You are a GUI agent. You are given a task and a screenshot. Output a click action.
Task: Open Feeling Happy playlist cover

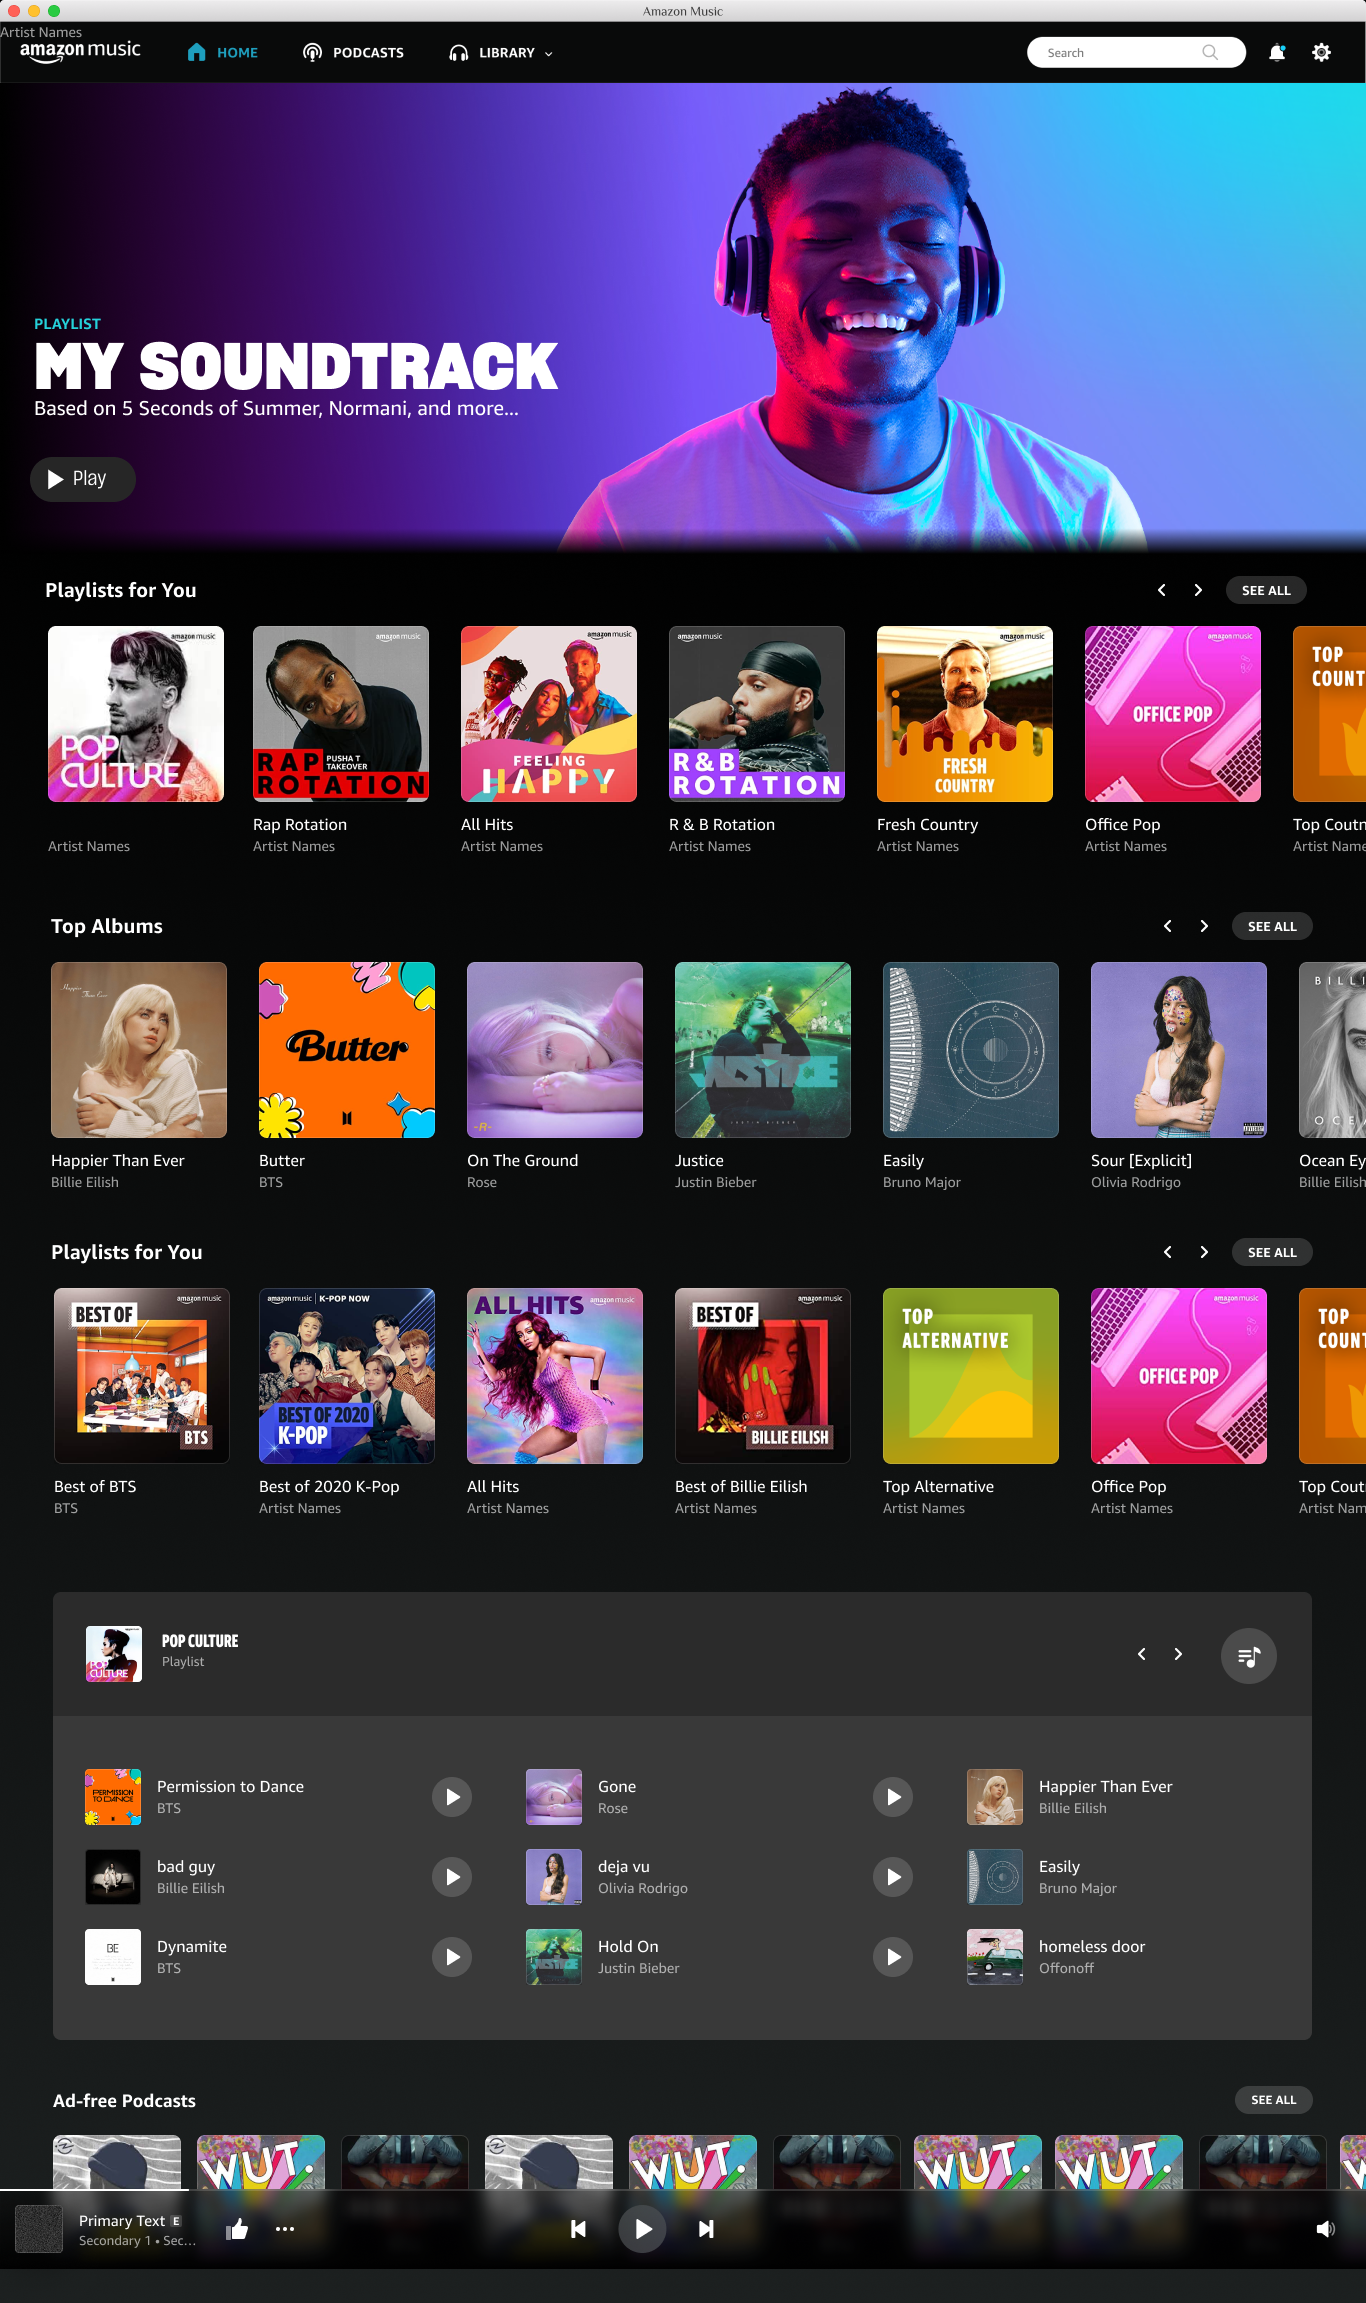coord(549,714)
